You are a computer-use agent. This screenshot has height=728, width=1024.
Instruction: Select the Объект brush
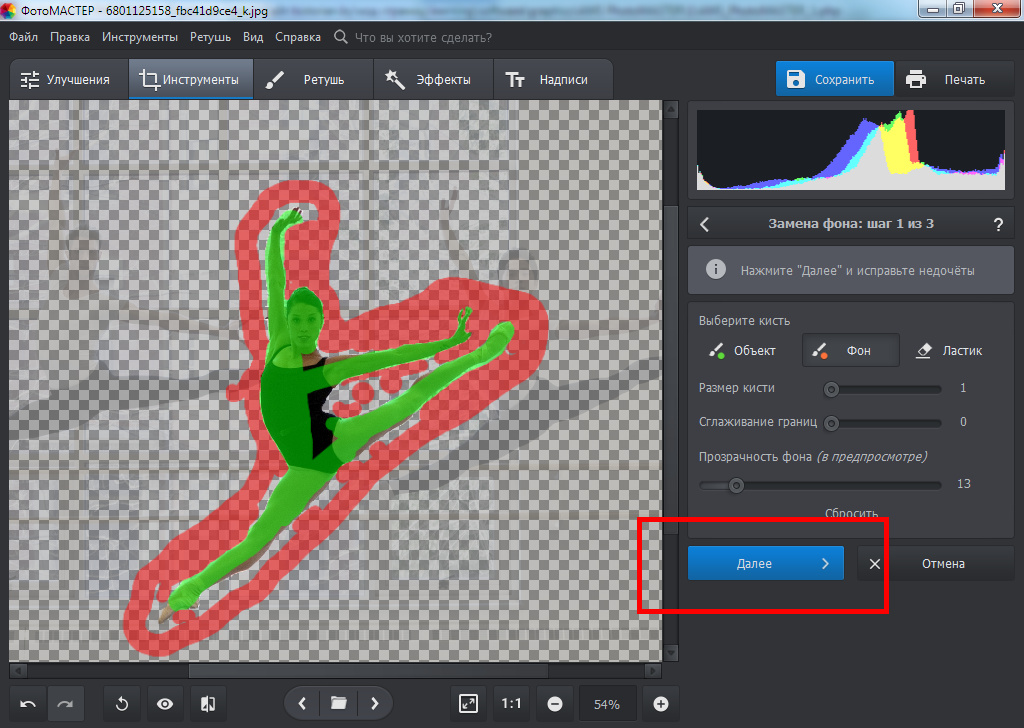tap(742, 351)
